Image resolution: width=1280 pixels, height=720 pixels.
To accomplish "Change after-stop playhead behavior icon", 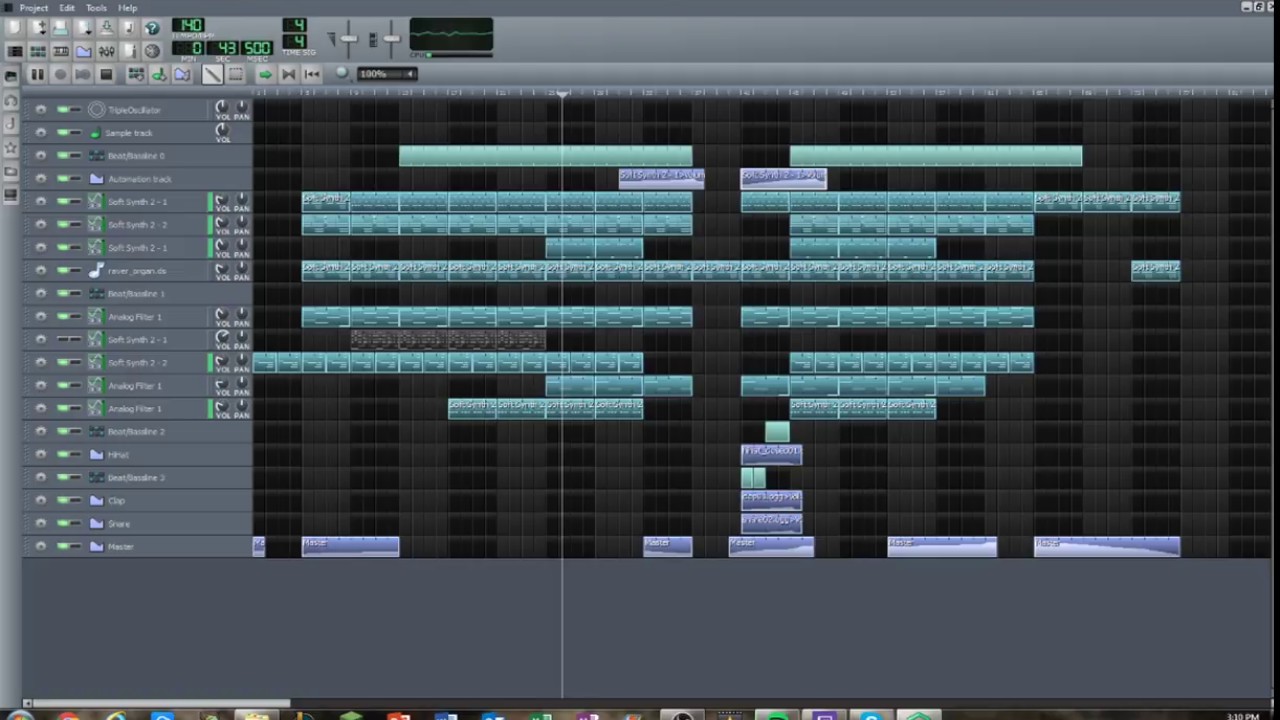I will coord(311,75).
